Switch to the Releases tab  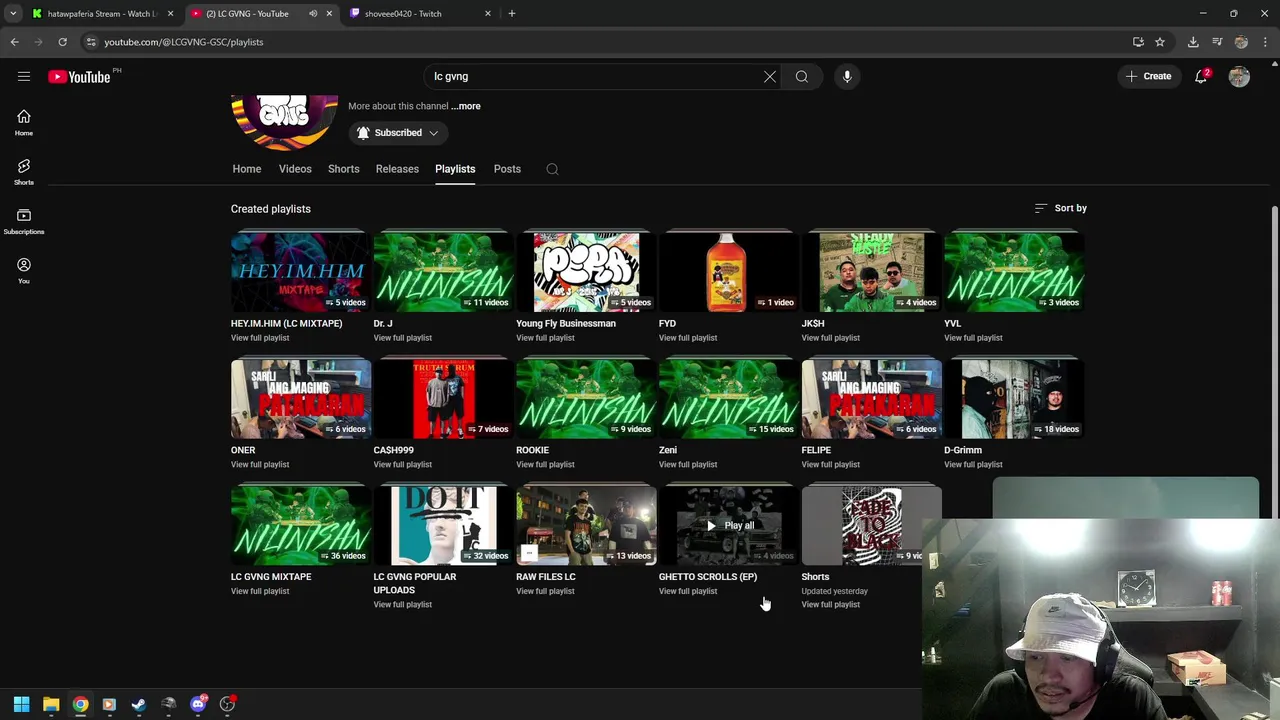pyautogui.click(x=397, y=169)
